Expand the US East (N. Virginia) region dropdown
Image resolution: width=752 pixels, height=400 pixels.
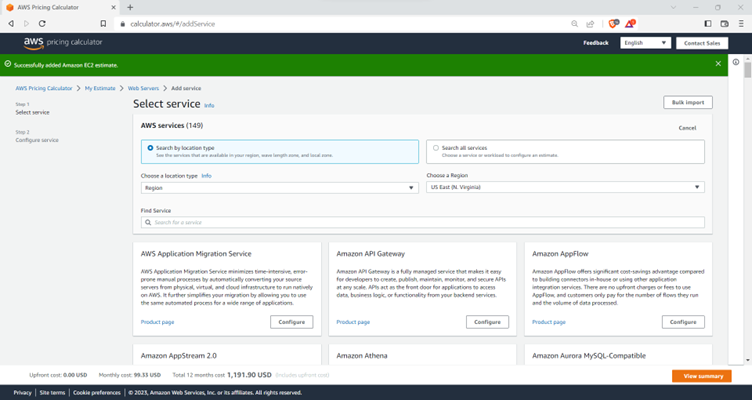coord(565,187)
